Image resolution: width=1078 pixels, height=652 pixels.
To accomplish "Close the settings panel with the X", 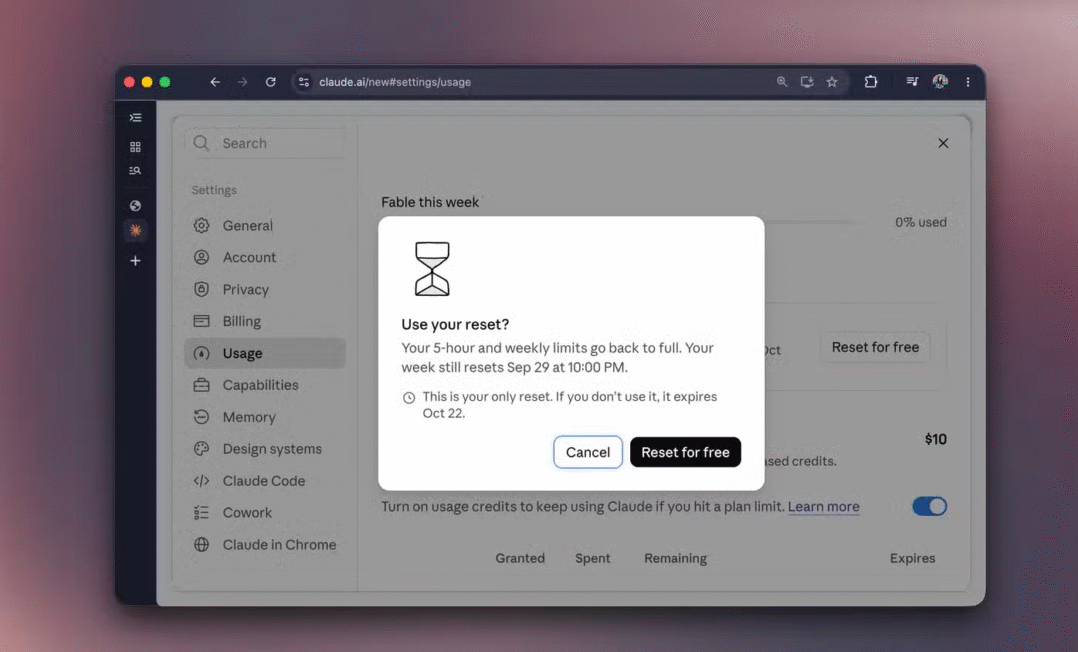I will 943,143.
